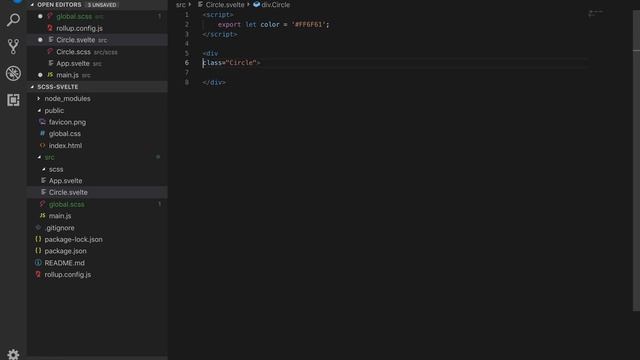The height and width of the screenshot is (360, 640).
Task: Open rollup.config.js in project tree
Action: coord(68,275)
